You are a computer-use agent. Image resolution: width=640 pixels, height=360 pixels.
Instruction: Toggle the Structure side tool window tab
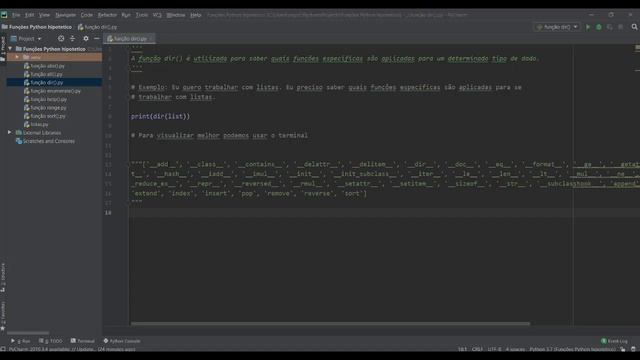tap(3, 278)
